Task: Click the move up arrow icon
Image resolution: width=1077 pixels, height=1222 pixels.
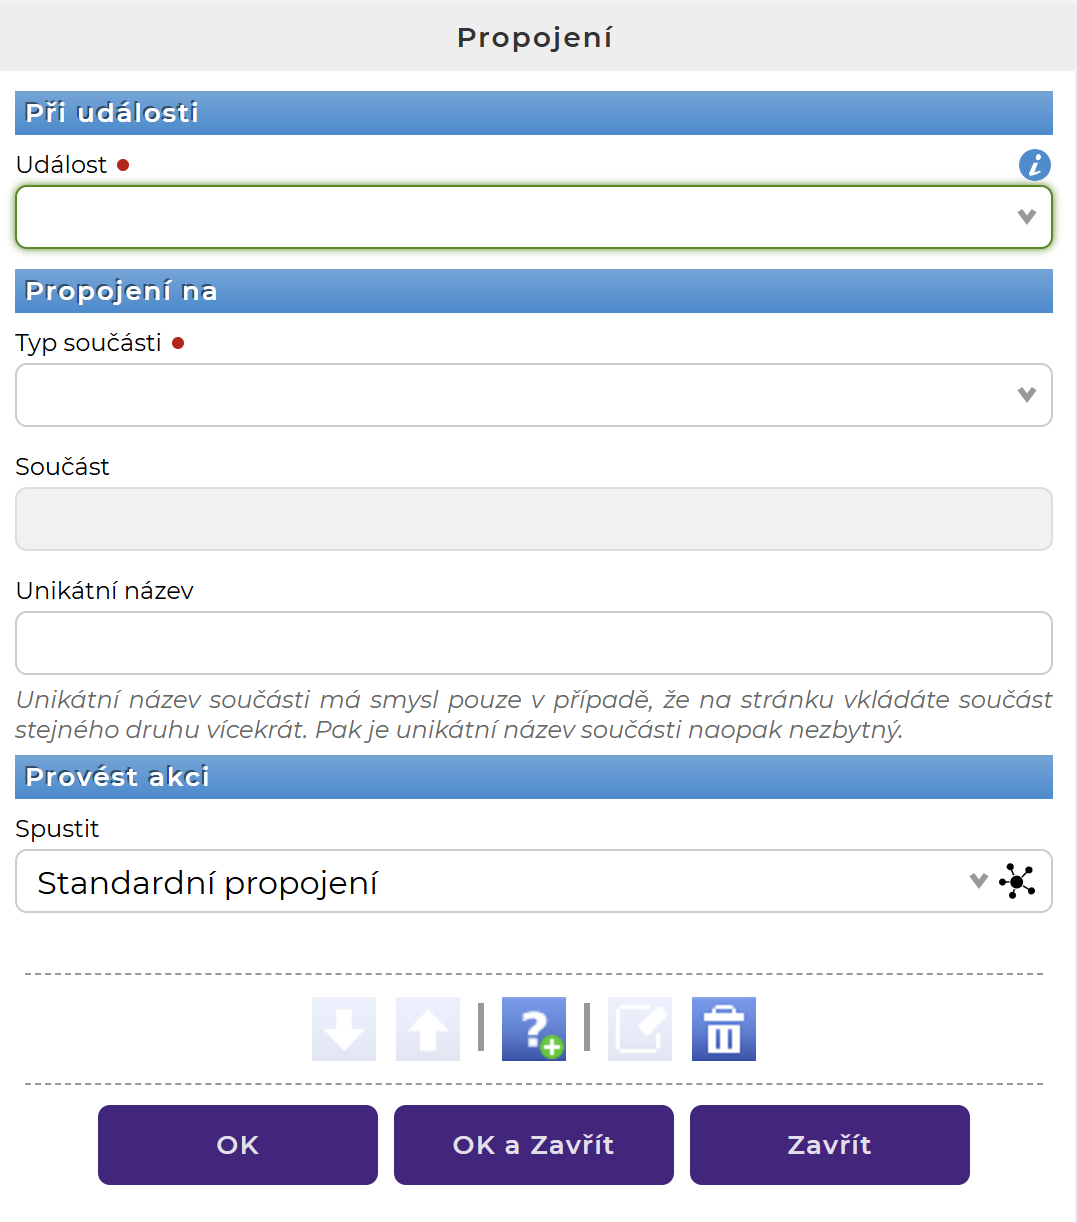Action: coord(428,1029)
